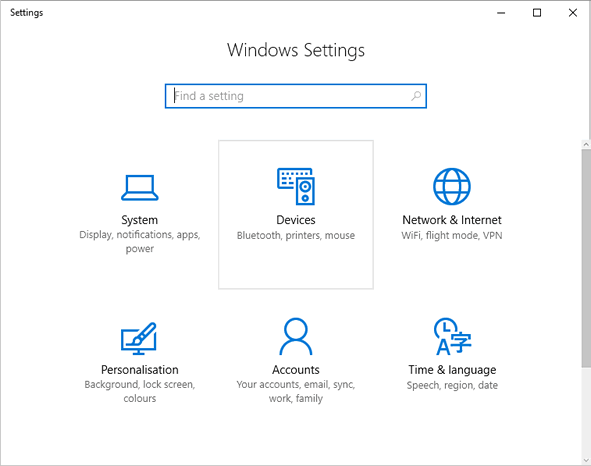591x466 pixels.
Task: Click the magnifier search icon
Action: (x=416, y=96)
